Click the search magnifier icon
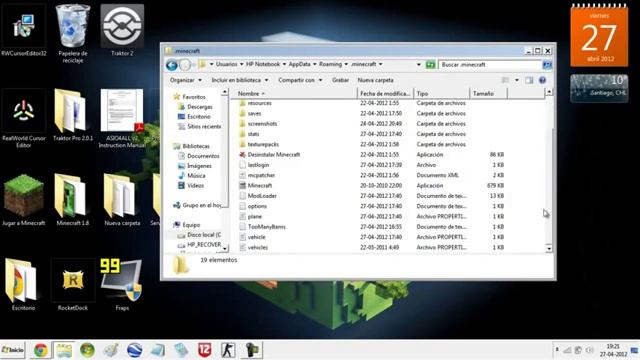The height and width of the screenshot is (360, 640). [x=547, y=64]
